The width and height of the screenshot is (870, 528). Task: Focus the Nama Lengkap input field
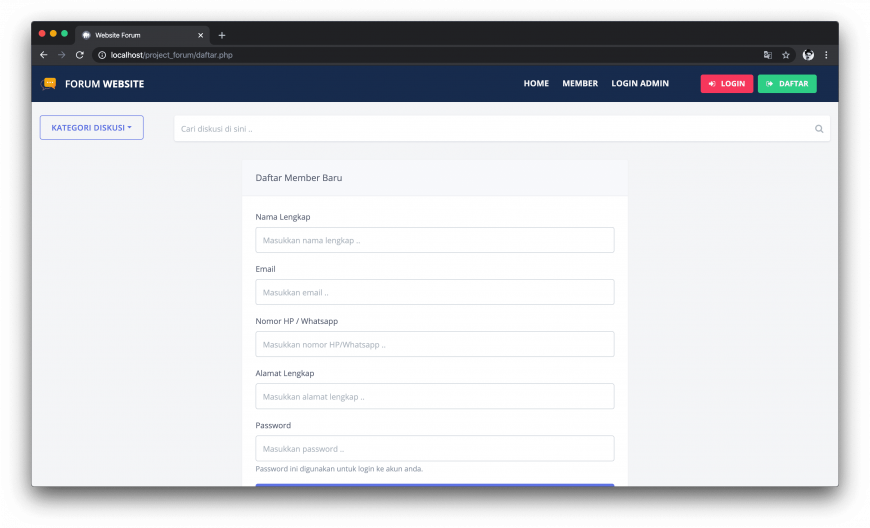click(x=435, y=240)
